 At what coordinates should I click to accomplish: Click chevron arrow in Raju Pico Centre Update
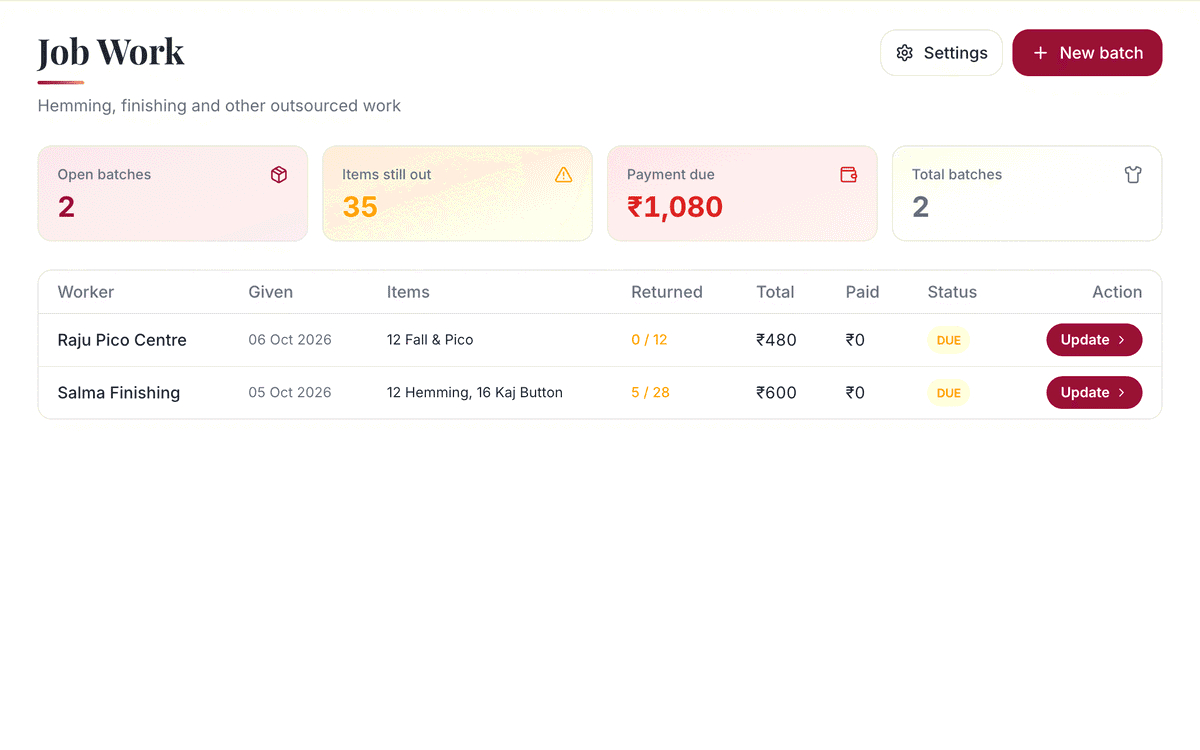1122,340
